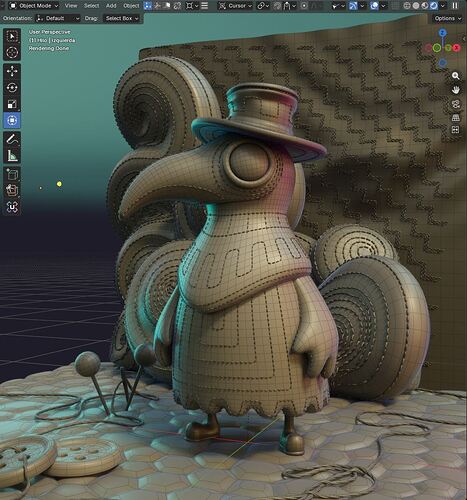
Task: Open the overlays dropdown arrow
Action: pos(383,6)
